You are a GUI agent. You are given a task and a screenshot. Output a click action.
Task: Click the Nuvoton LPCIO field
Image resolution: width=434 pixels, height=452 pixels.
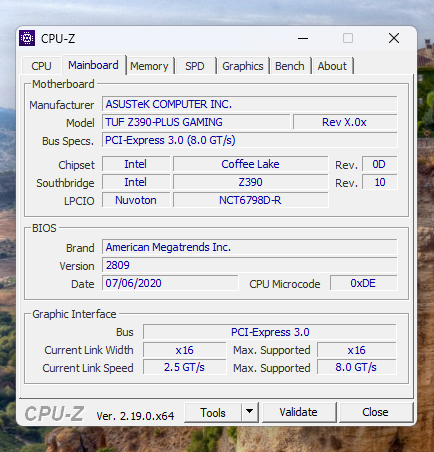(136, 200)
